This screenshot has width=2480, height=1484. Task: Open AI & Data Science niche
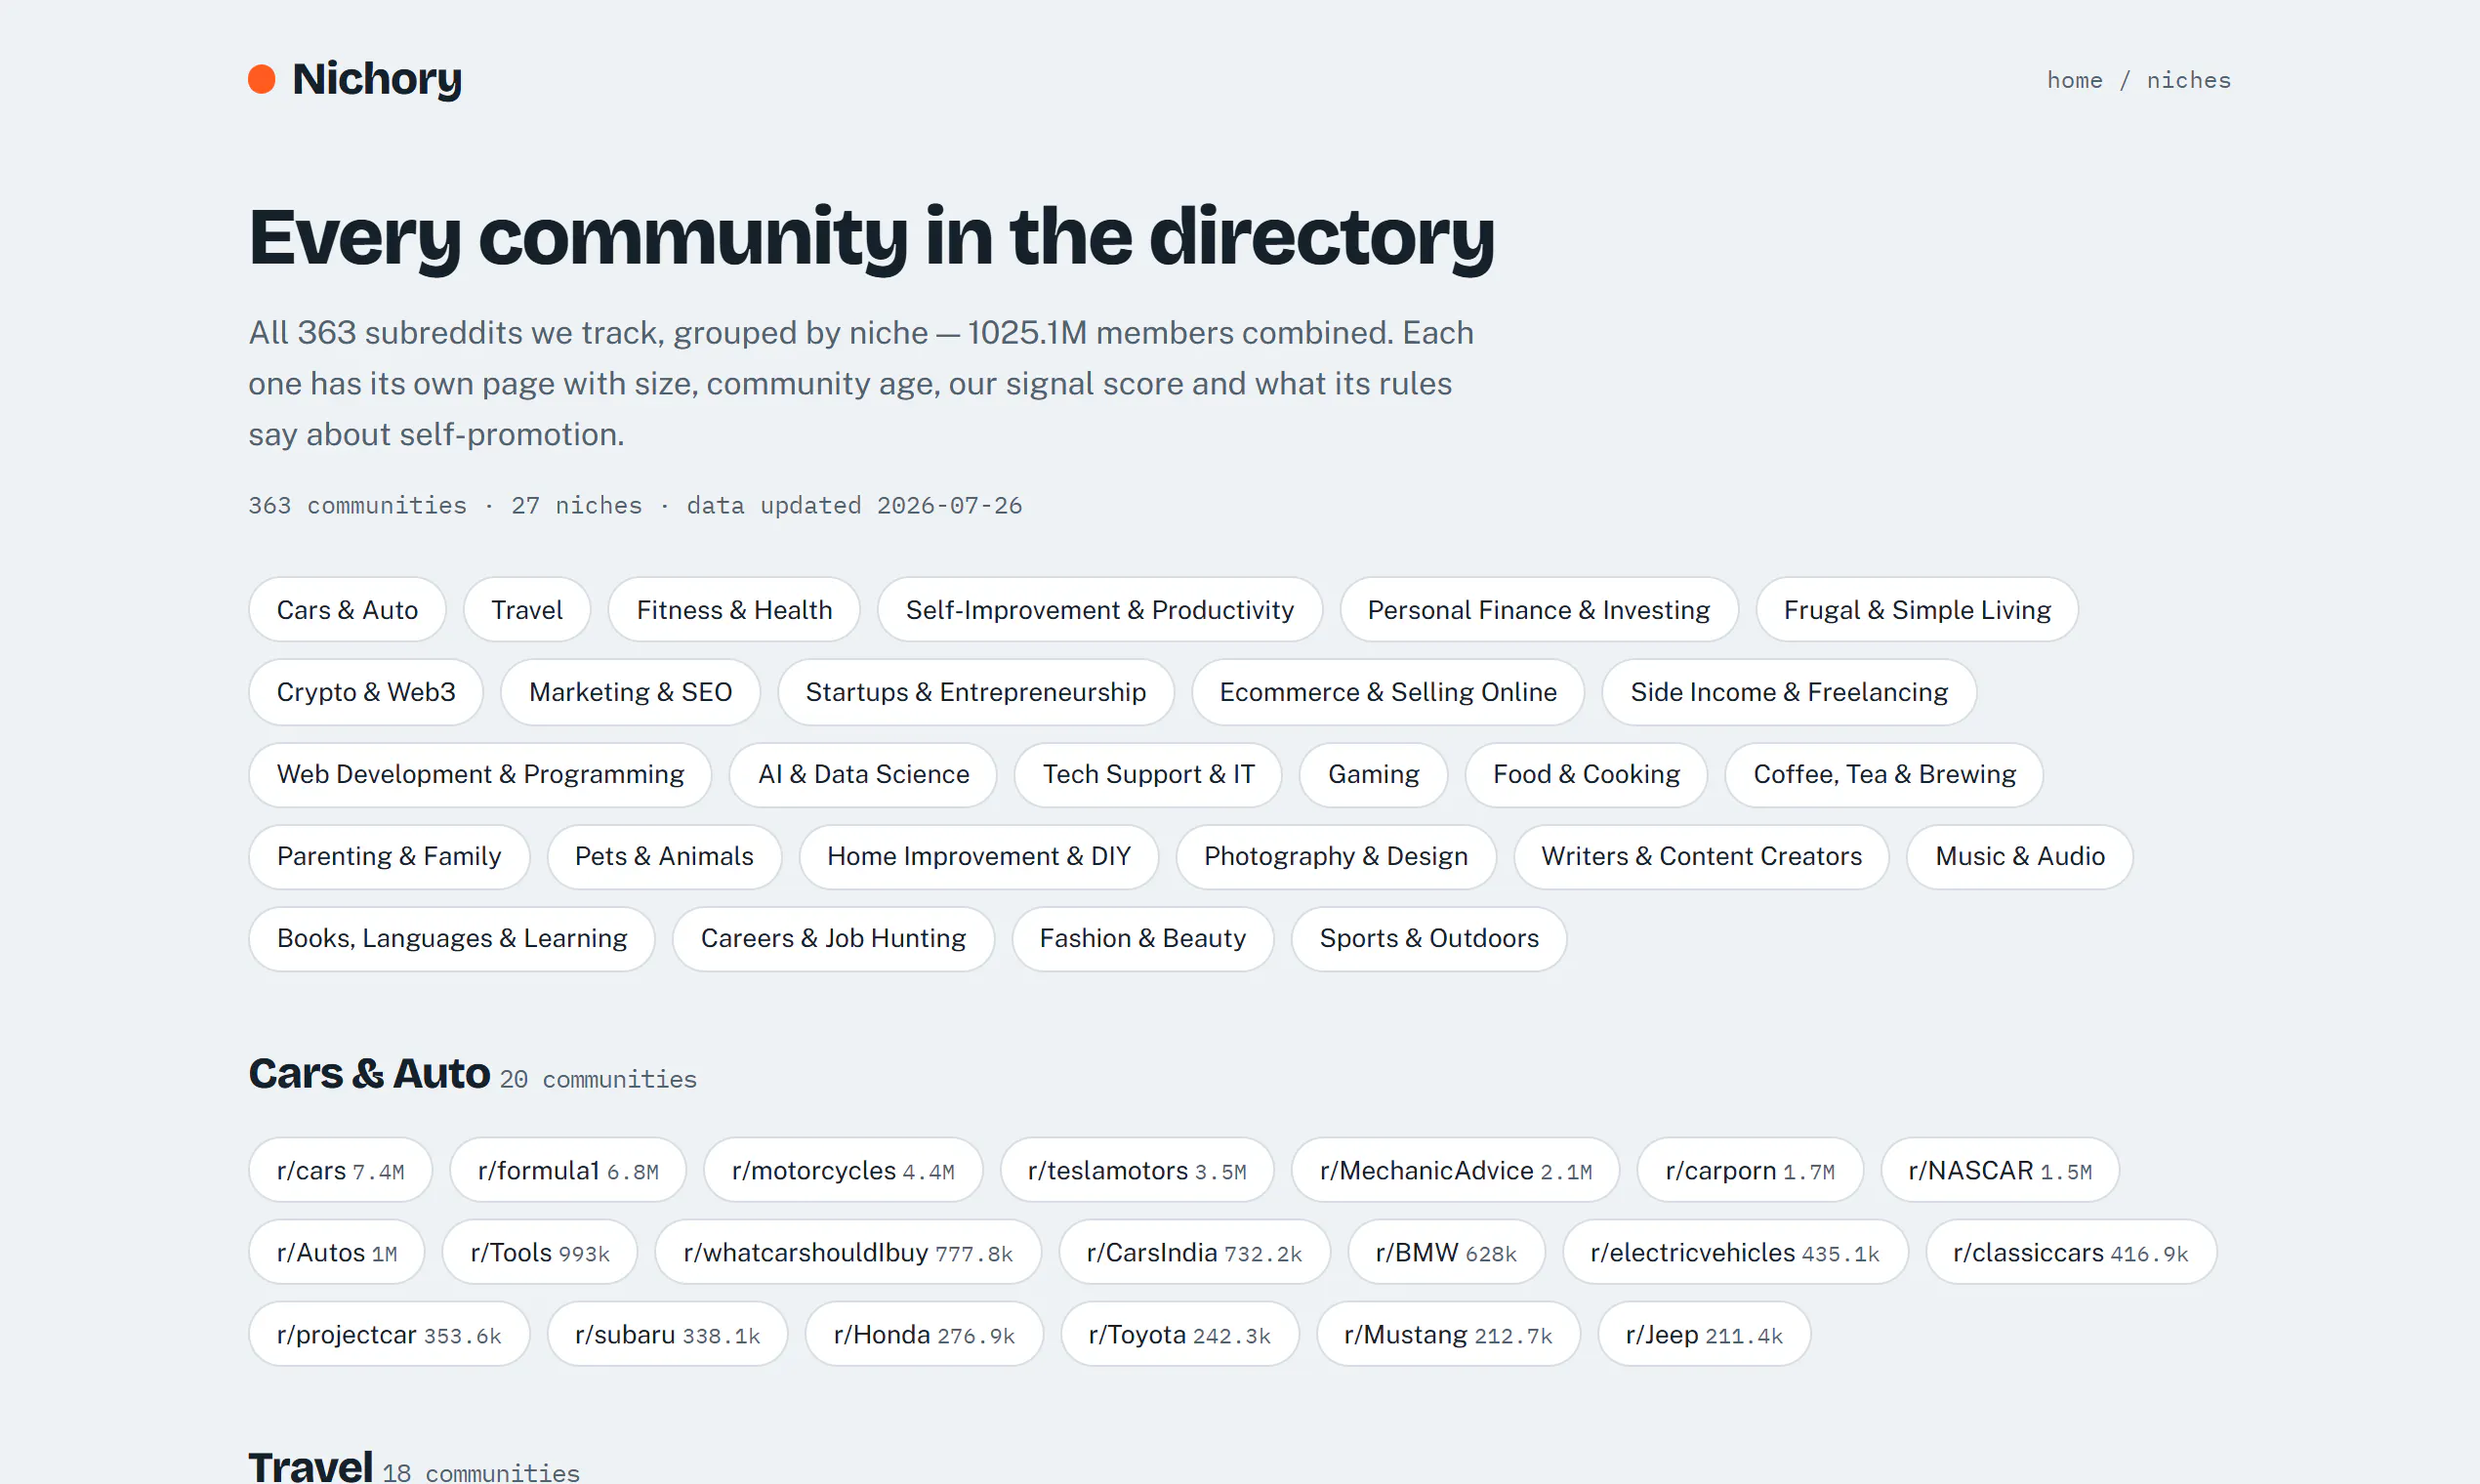[863, 774]
